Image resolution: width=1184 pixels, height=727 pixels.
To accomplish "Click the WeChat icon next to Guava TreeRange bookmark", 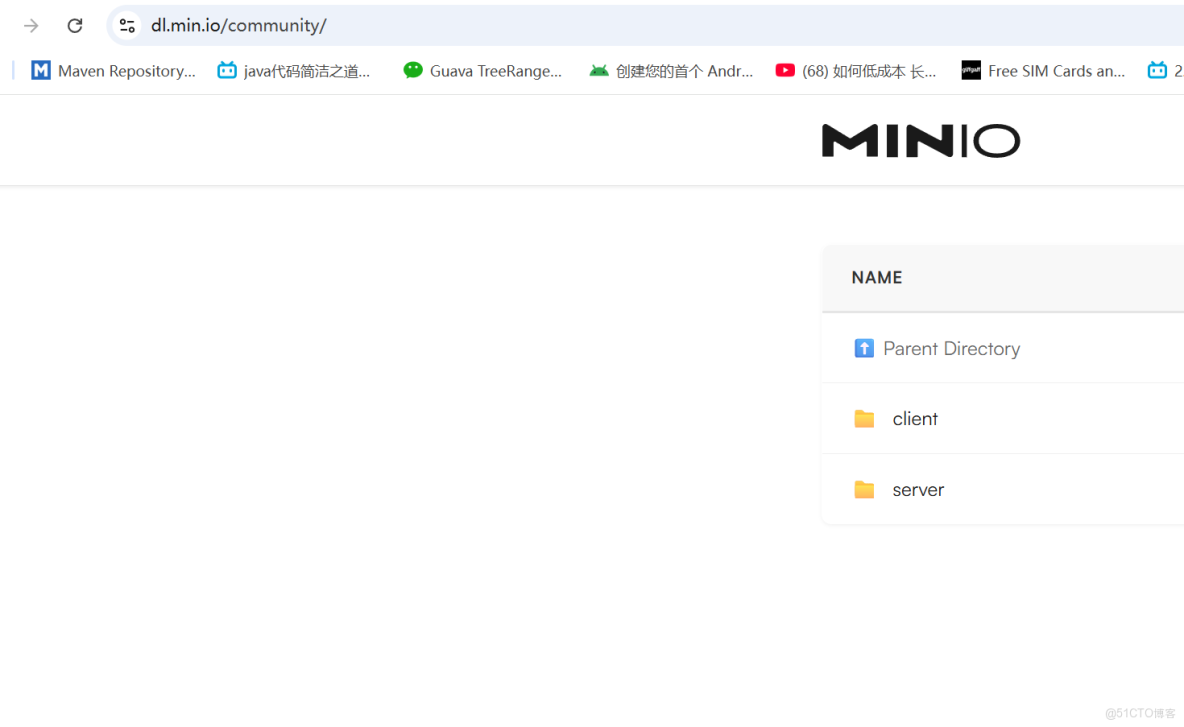I will (x=413, y=70).
